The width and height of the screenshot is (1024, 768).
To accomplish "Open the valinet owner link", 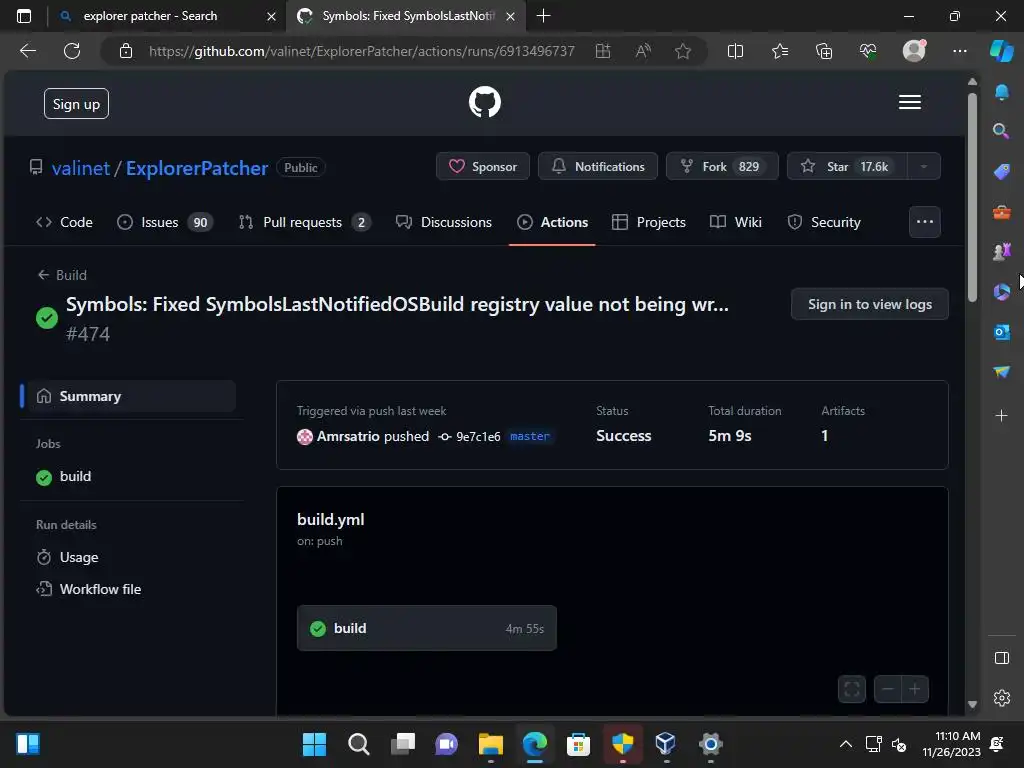I will pos(81,168).
